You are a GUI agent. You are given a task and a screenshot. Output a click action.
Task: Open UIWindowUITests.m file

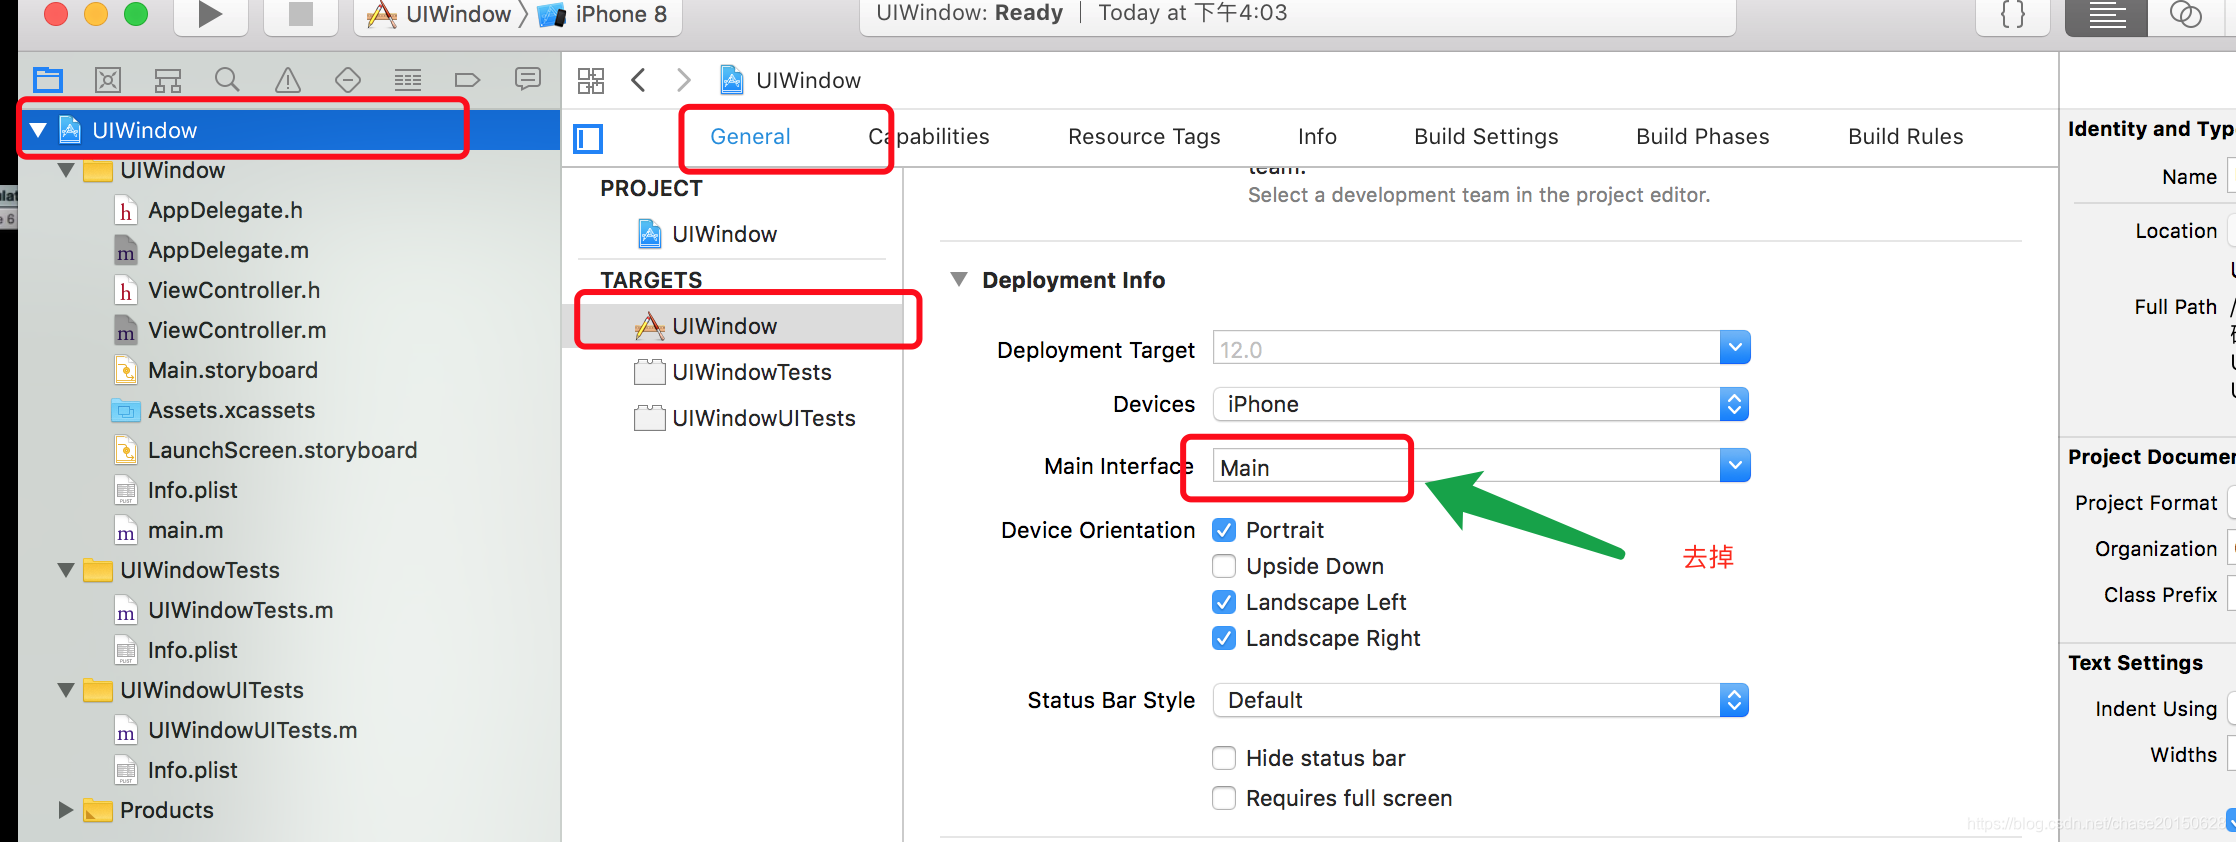click(235, 730)
